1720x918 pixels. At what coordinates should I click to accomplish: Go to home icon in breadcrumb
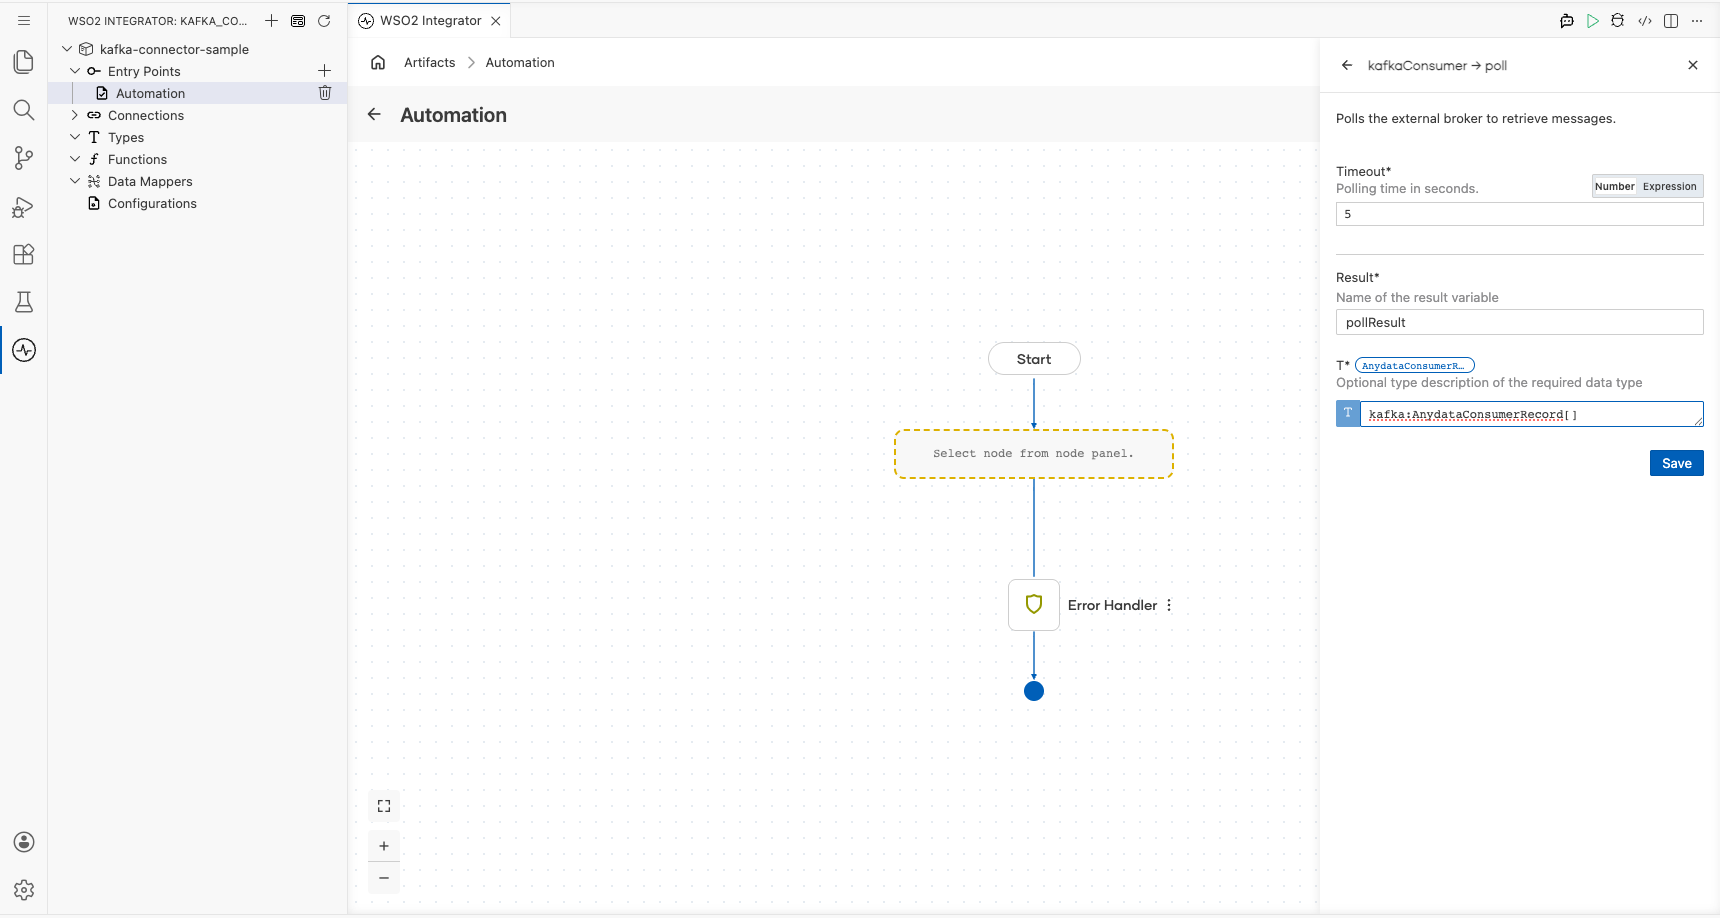click(x=378, y=62)
